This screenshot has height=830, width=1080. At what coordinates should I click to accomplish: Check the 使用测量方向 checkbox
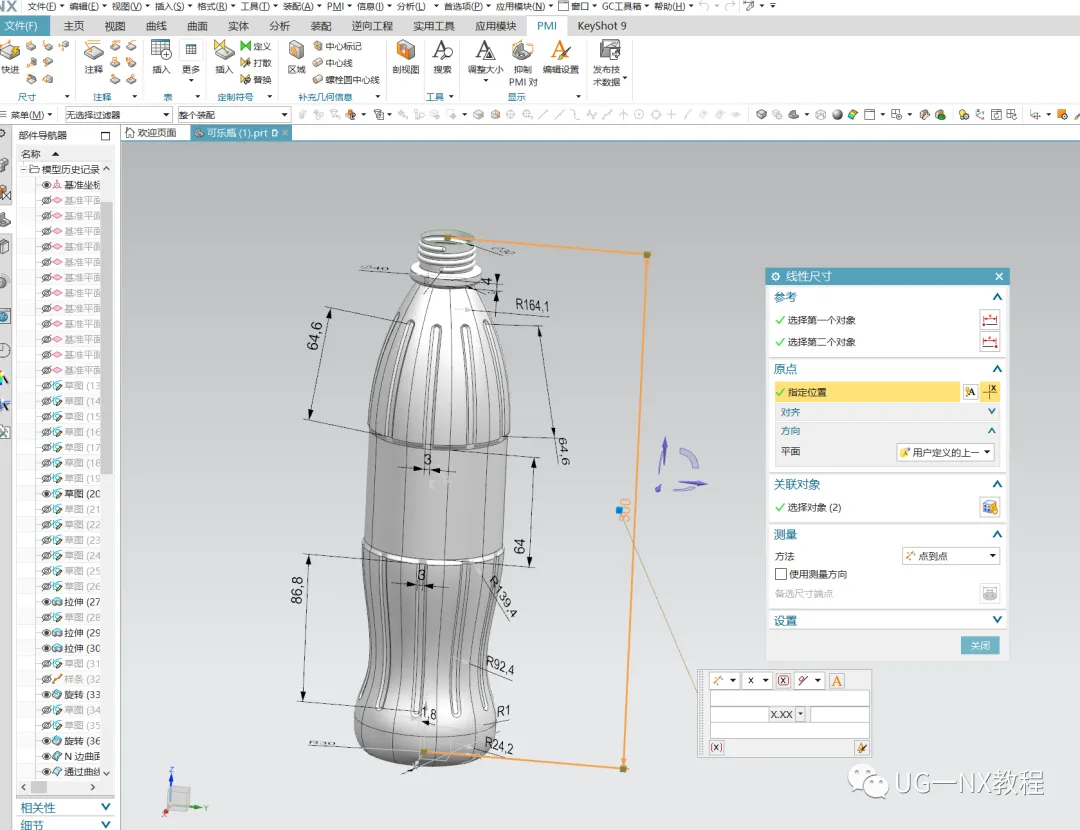tap(780, 574)
